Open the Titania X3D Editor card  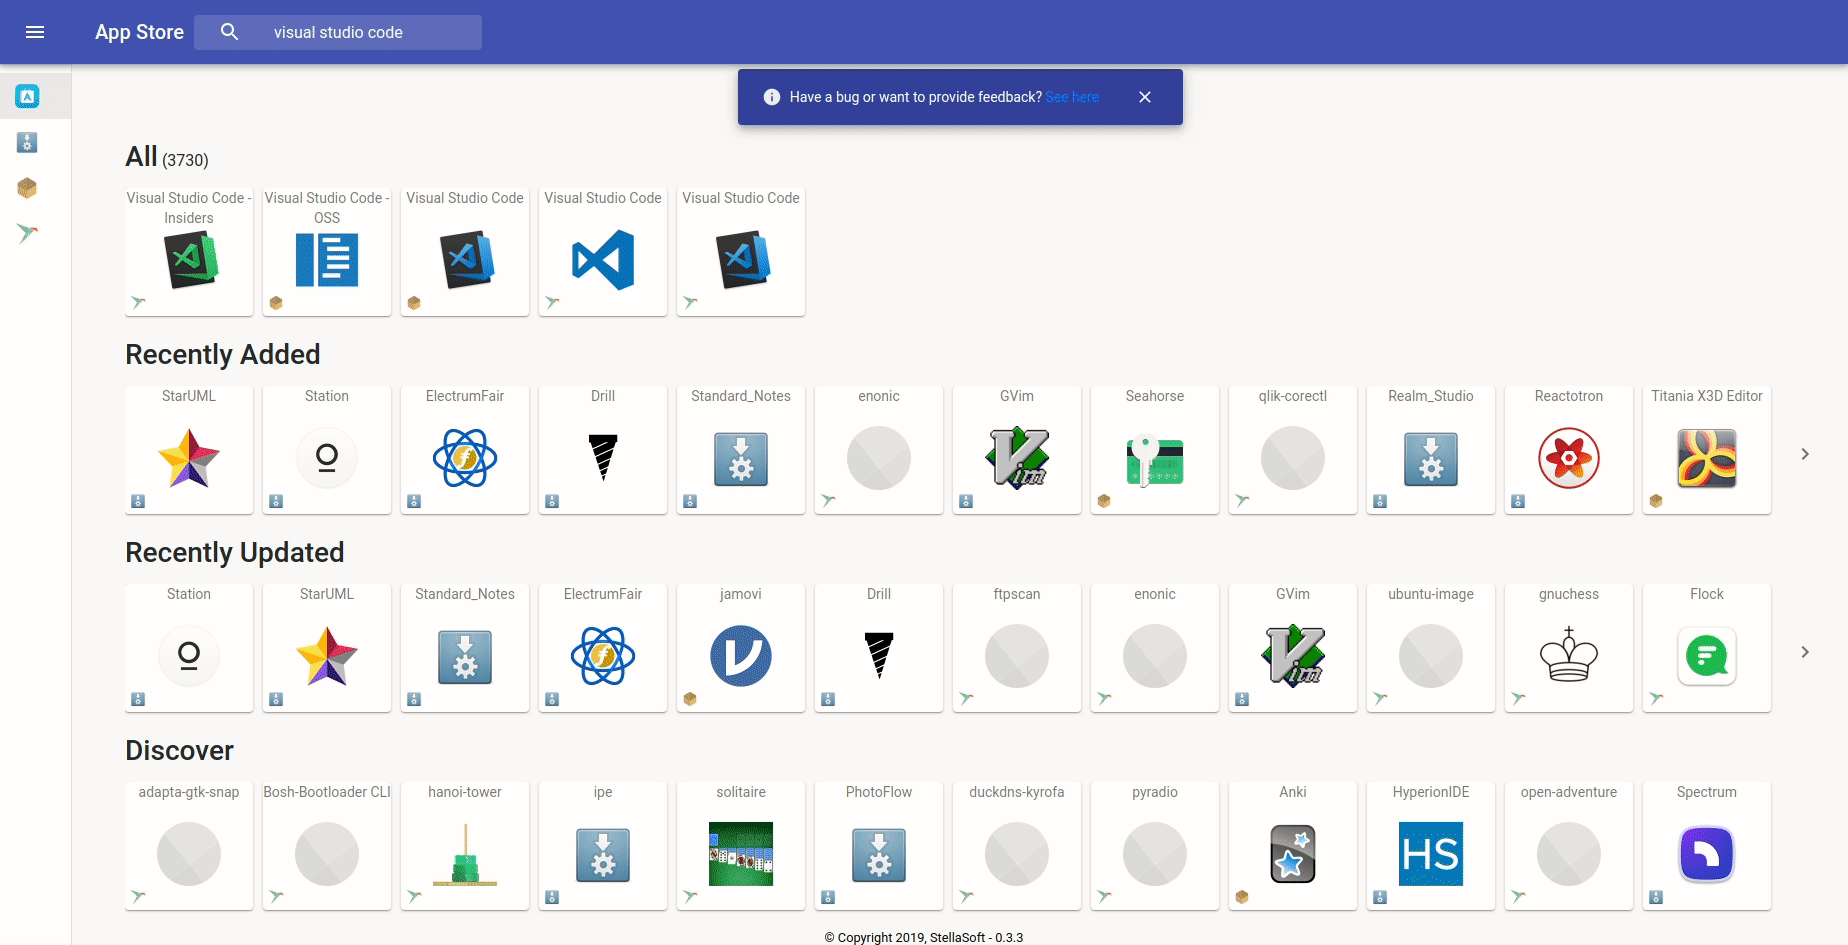pyautogui.click(x=1707, y=450)
